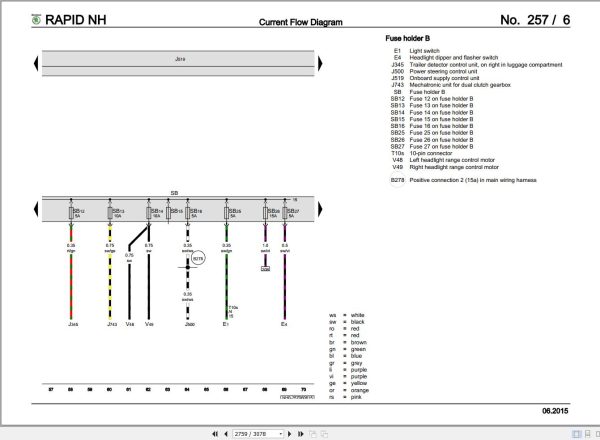Image resolution: width=600 pixels, height=440 pixels.
Task: Click the J345 label under red-green wire
Action: 73,324
